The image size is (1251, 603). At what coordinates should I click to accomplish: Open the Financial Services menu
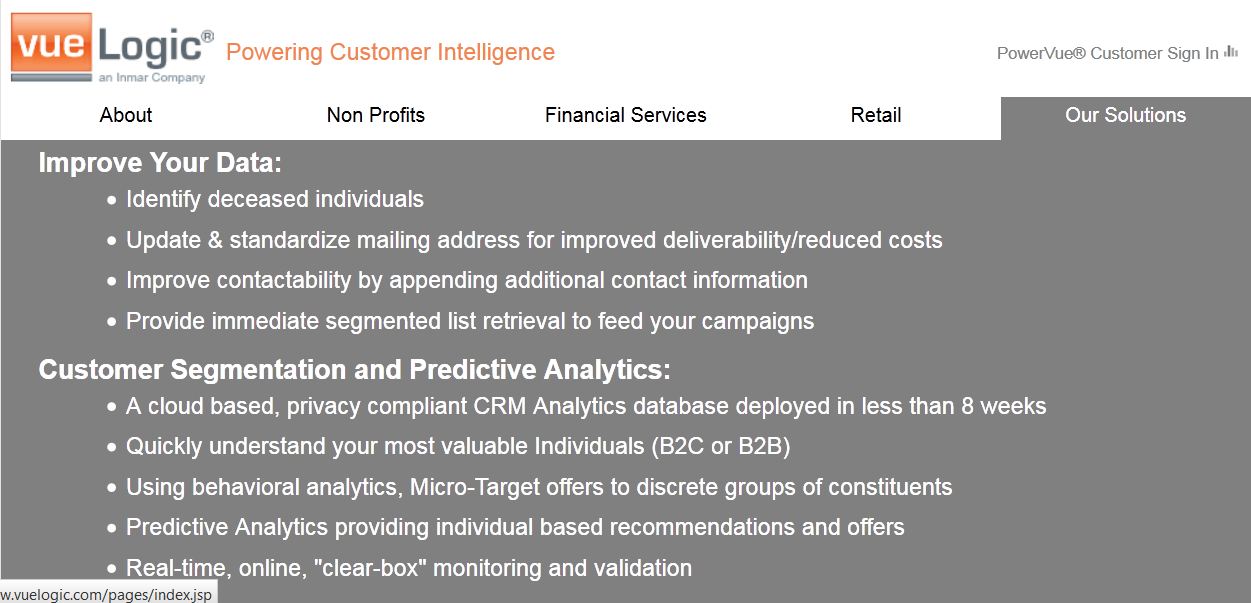tap(626, 115)
